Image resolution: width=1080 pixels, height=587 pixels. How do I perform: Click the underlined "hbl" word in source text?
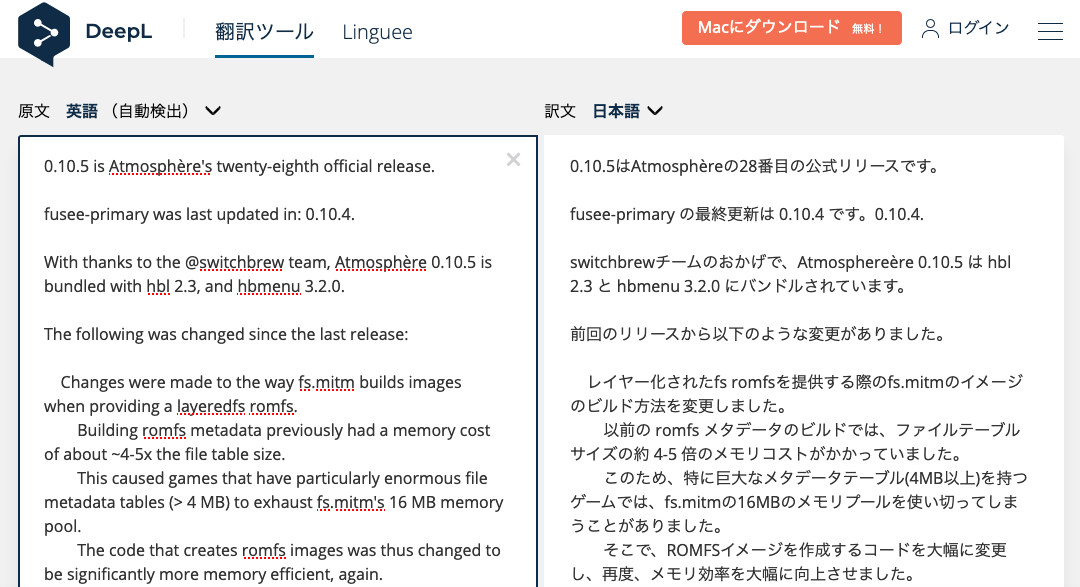[158, 287]
